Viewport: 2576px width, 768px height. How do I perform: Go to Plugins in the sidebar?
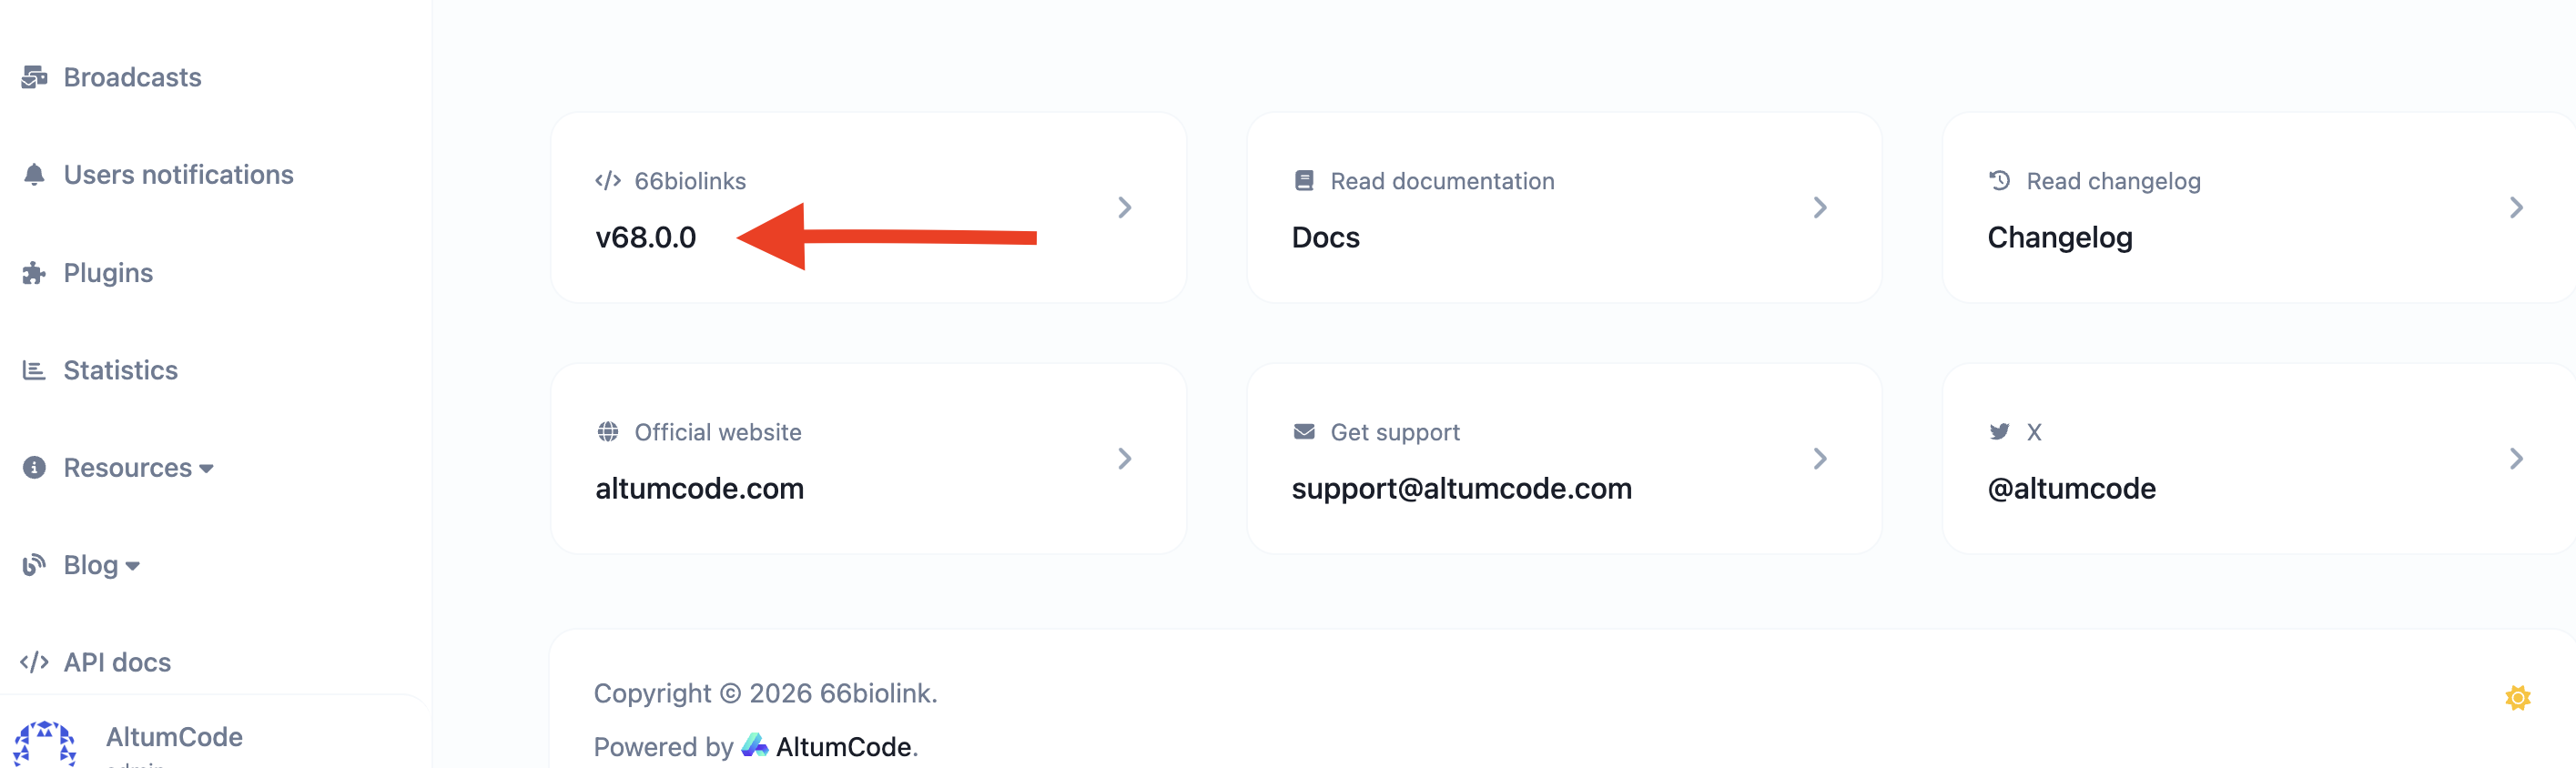tap(108, 273)
